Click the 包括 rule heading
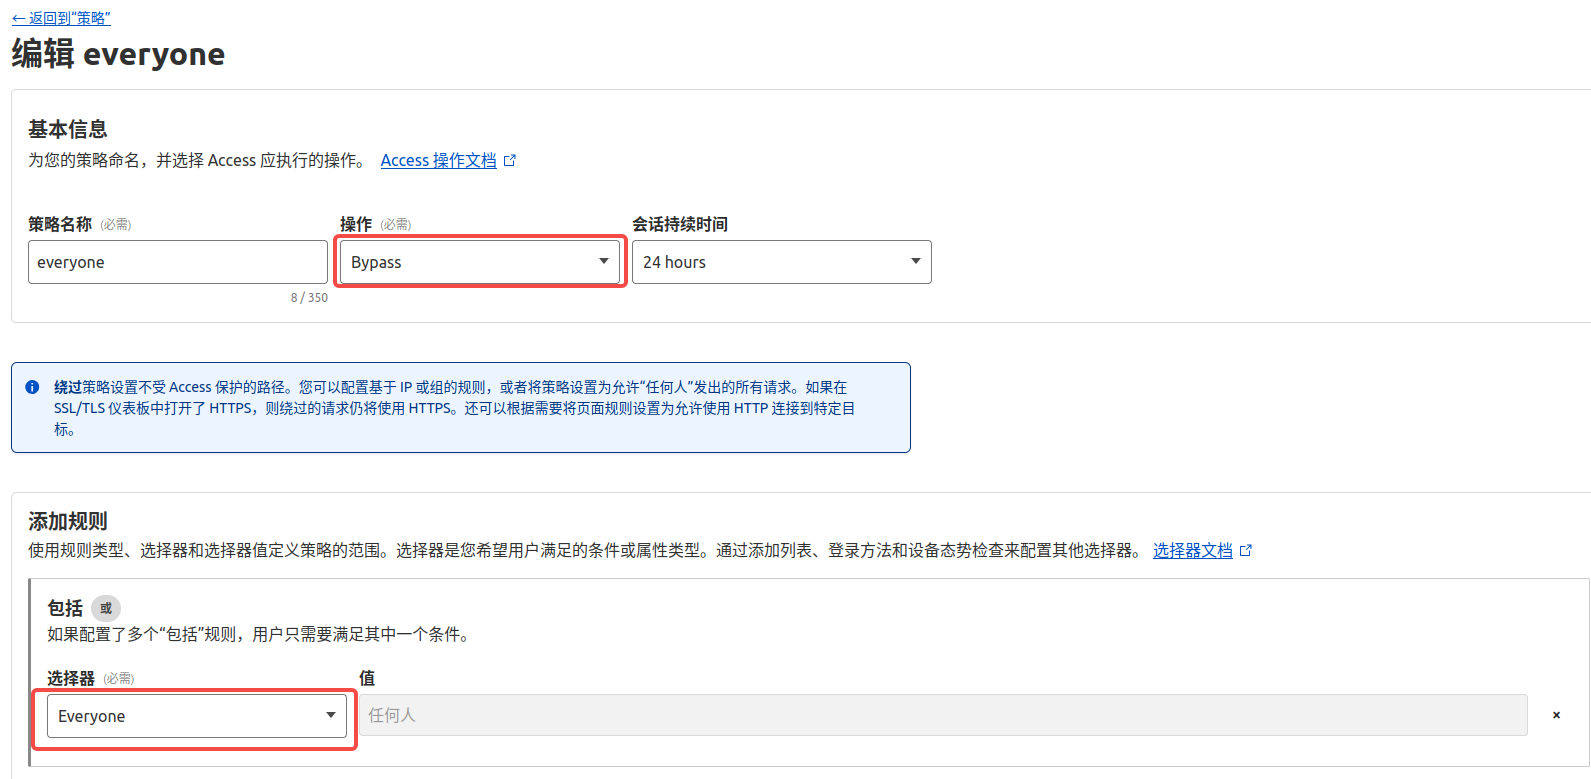This screenshot has height=779, width=1591. pos(65,608)
